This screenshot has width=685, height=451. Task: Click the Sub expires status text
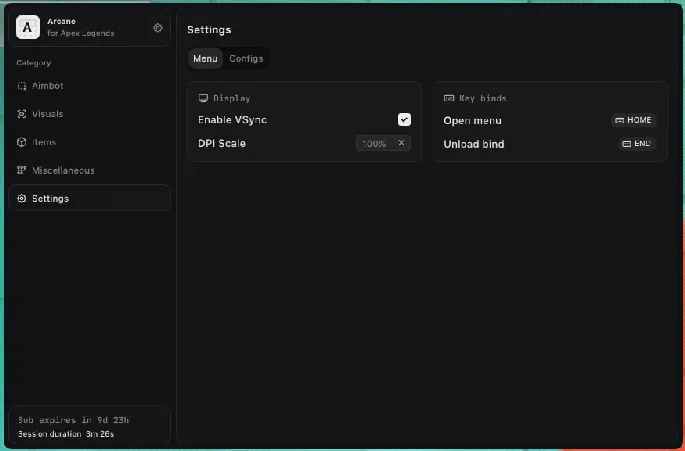pyautogui.click(x=60, y=419)
